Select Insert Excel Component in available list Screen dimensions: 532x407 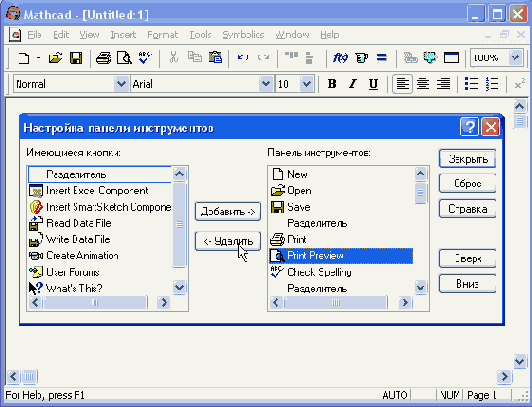(100, 191)
